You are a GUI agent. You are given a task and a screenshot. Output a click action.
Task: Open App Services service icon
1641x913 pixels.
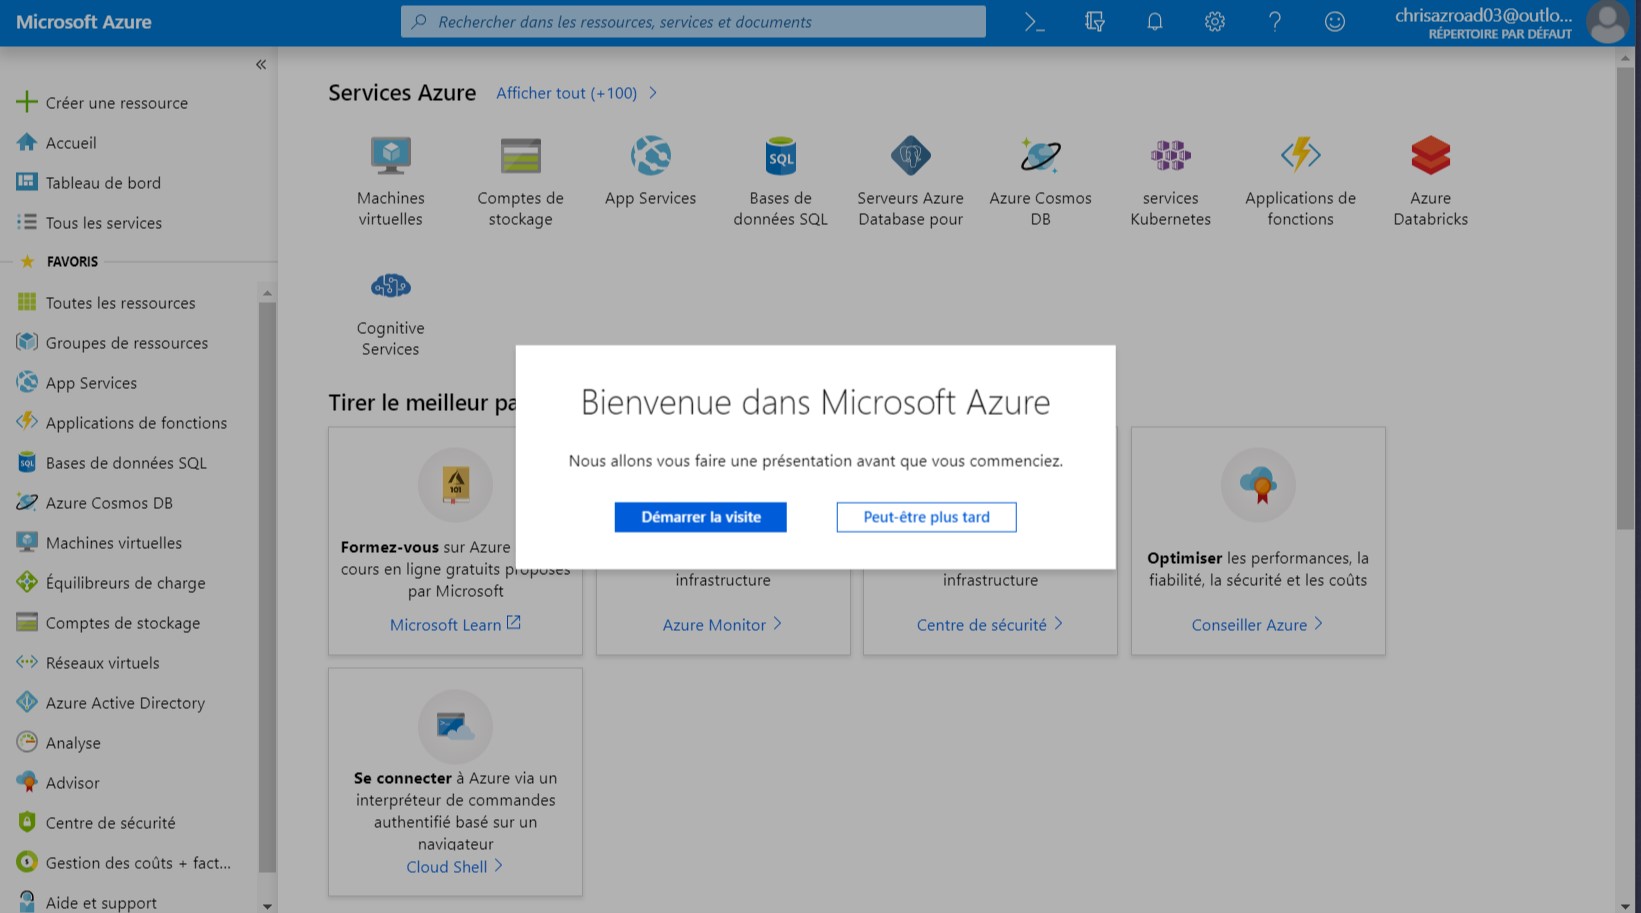click(651, 156)
